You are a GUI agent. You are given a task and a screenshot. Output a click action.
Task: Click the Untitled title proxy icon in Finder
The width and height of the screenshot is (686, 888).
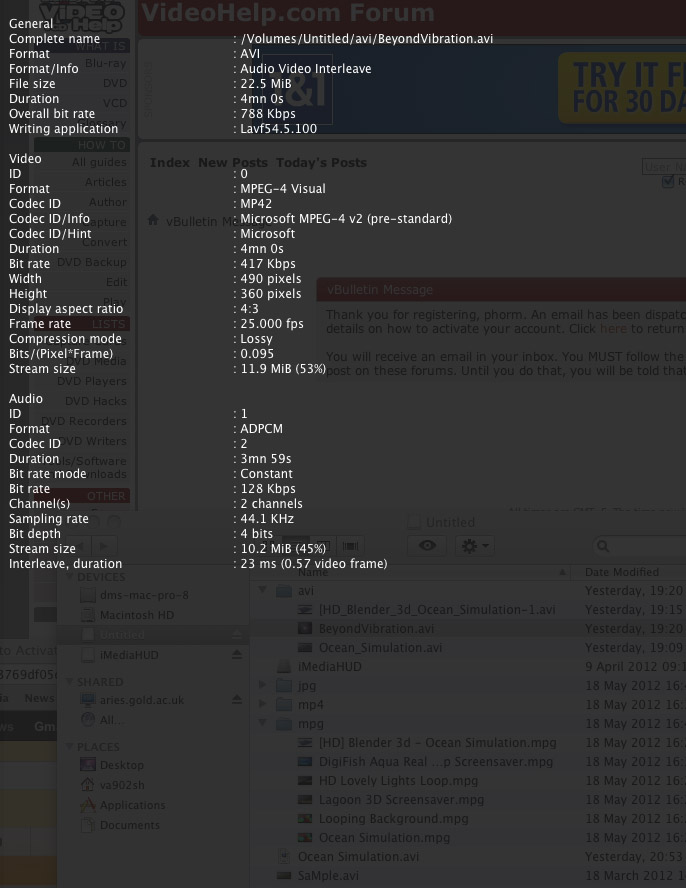coord(414,522)
